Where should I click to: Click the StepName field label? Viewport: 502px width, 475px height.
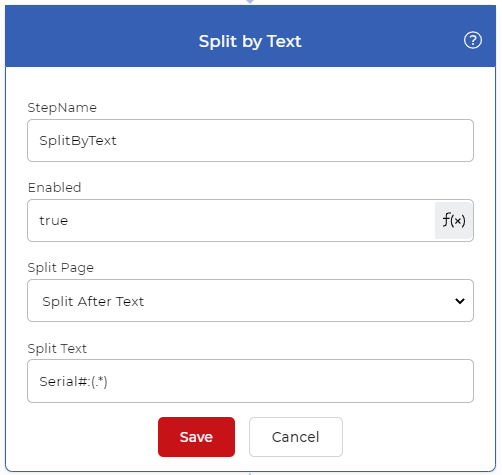click(x=62, y=108)
